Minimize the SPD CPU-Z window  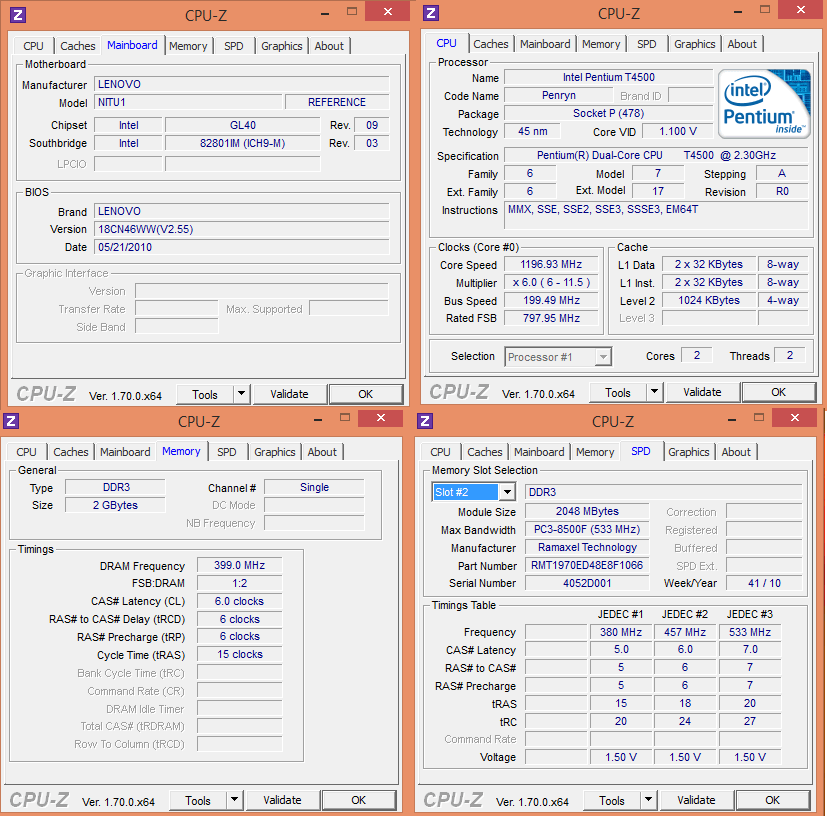point(732,419)
